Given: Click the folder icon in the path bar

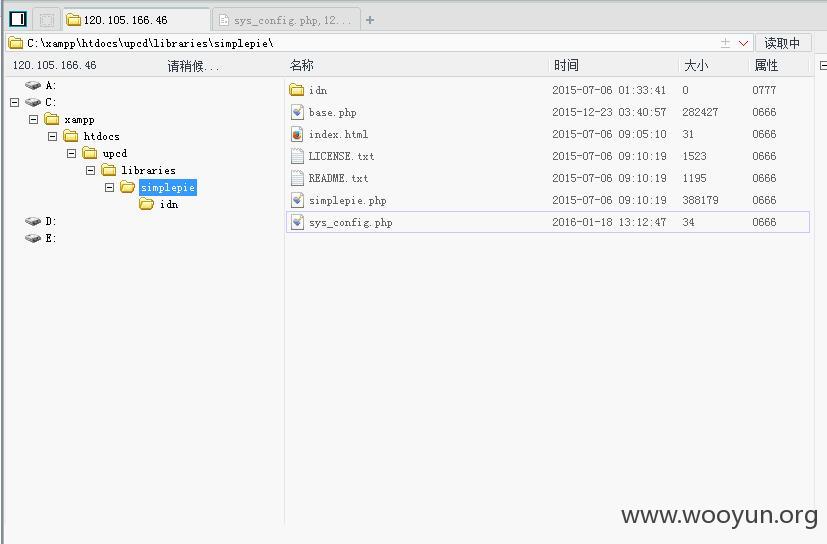Looking at the screenshot, I should pos(16,43).
